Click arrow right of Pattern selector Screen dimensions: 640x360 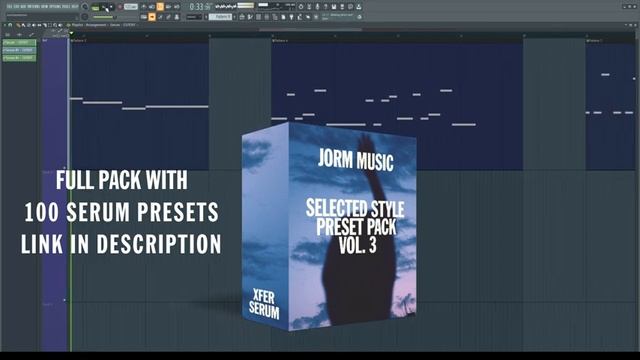click(x=234, y=17)
